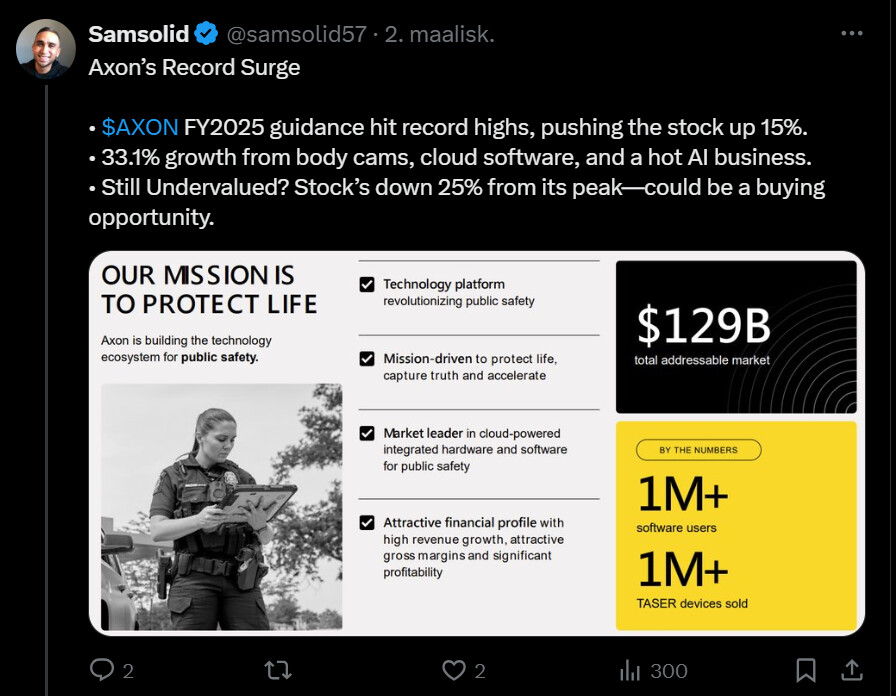This screenshot has width=896, height=696.
Task: Repost this tweet using retweet icon
Action: (277, 670)
